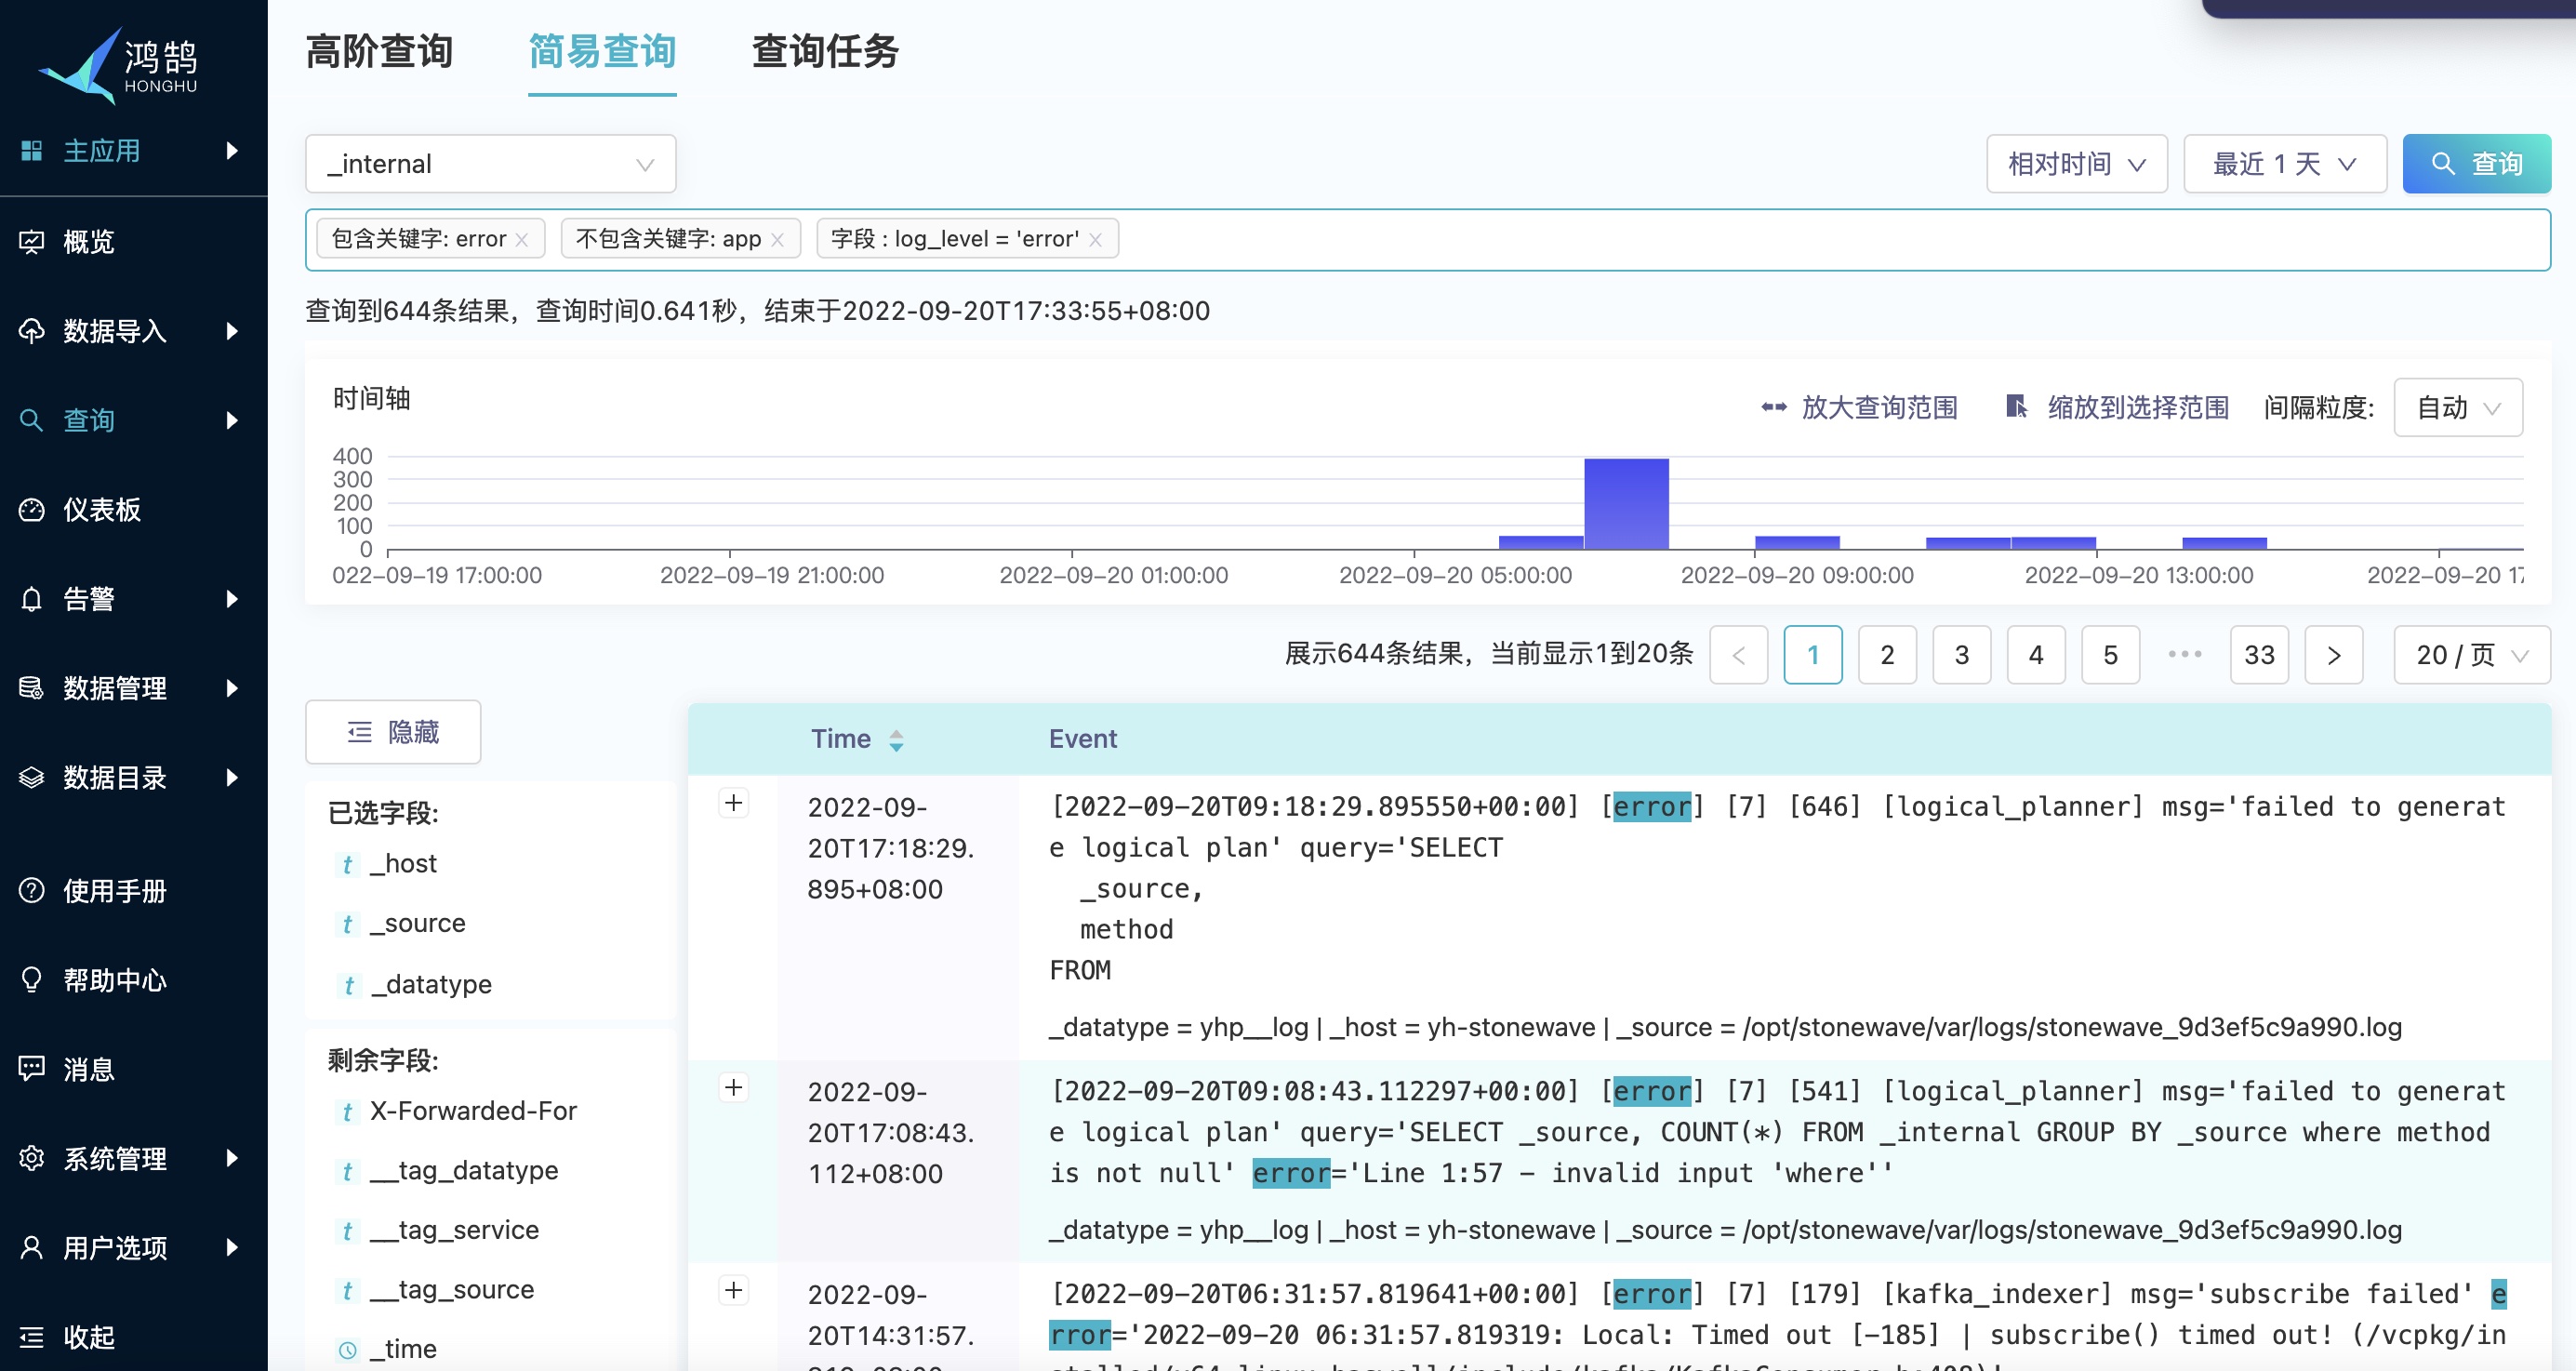This screenshot has height=1371, width=2576.
Task: Open the 使用手册 question mark icon
Action: pyautogui.click(x=31, y=890)
